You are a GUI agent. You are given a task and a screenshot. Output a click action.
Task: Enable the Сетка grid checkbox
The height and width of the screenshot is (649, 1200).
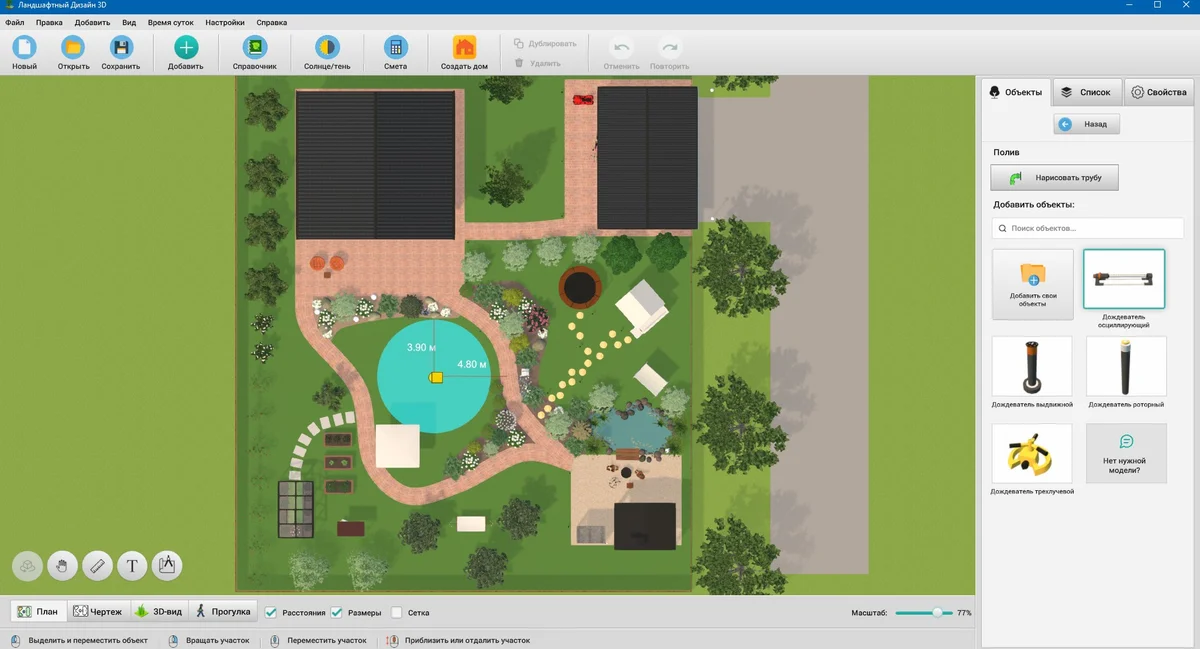397,612
